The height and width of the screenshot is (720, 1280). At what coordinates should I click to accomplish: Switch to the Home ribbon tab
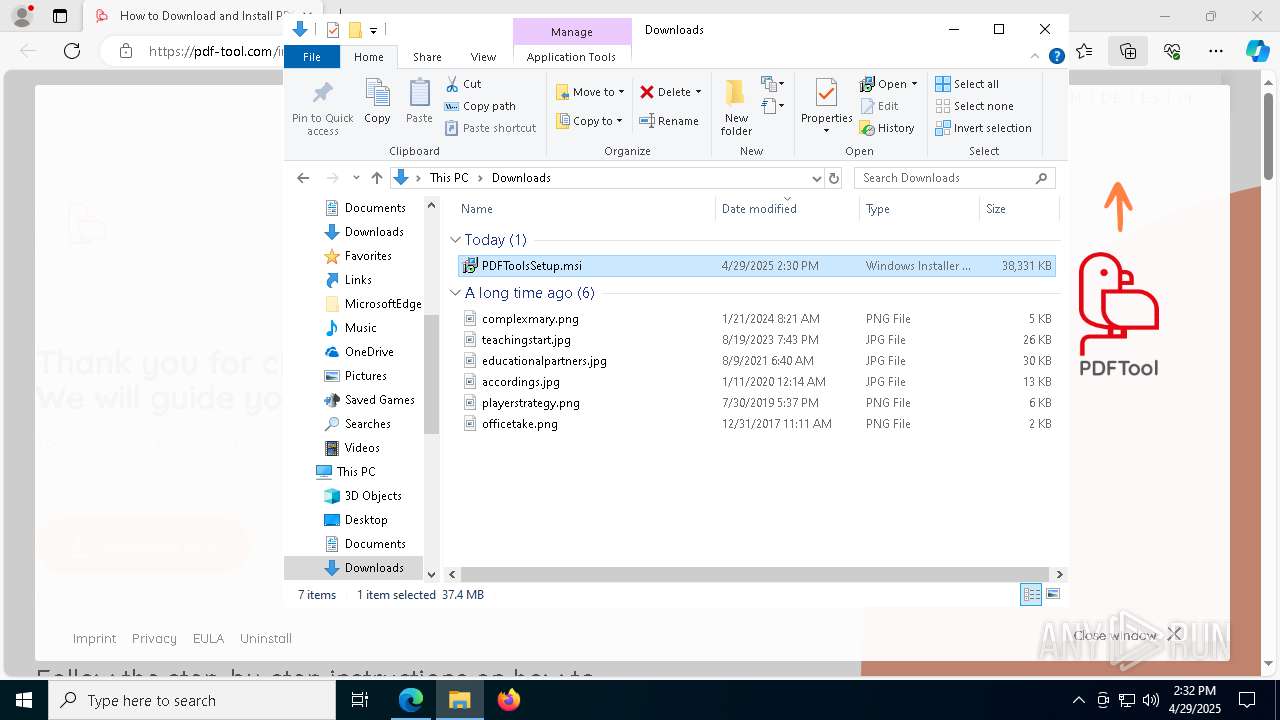(x=368, y=57)
